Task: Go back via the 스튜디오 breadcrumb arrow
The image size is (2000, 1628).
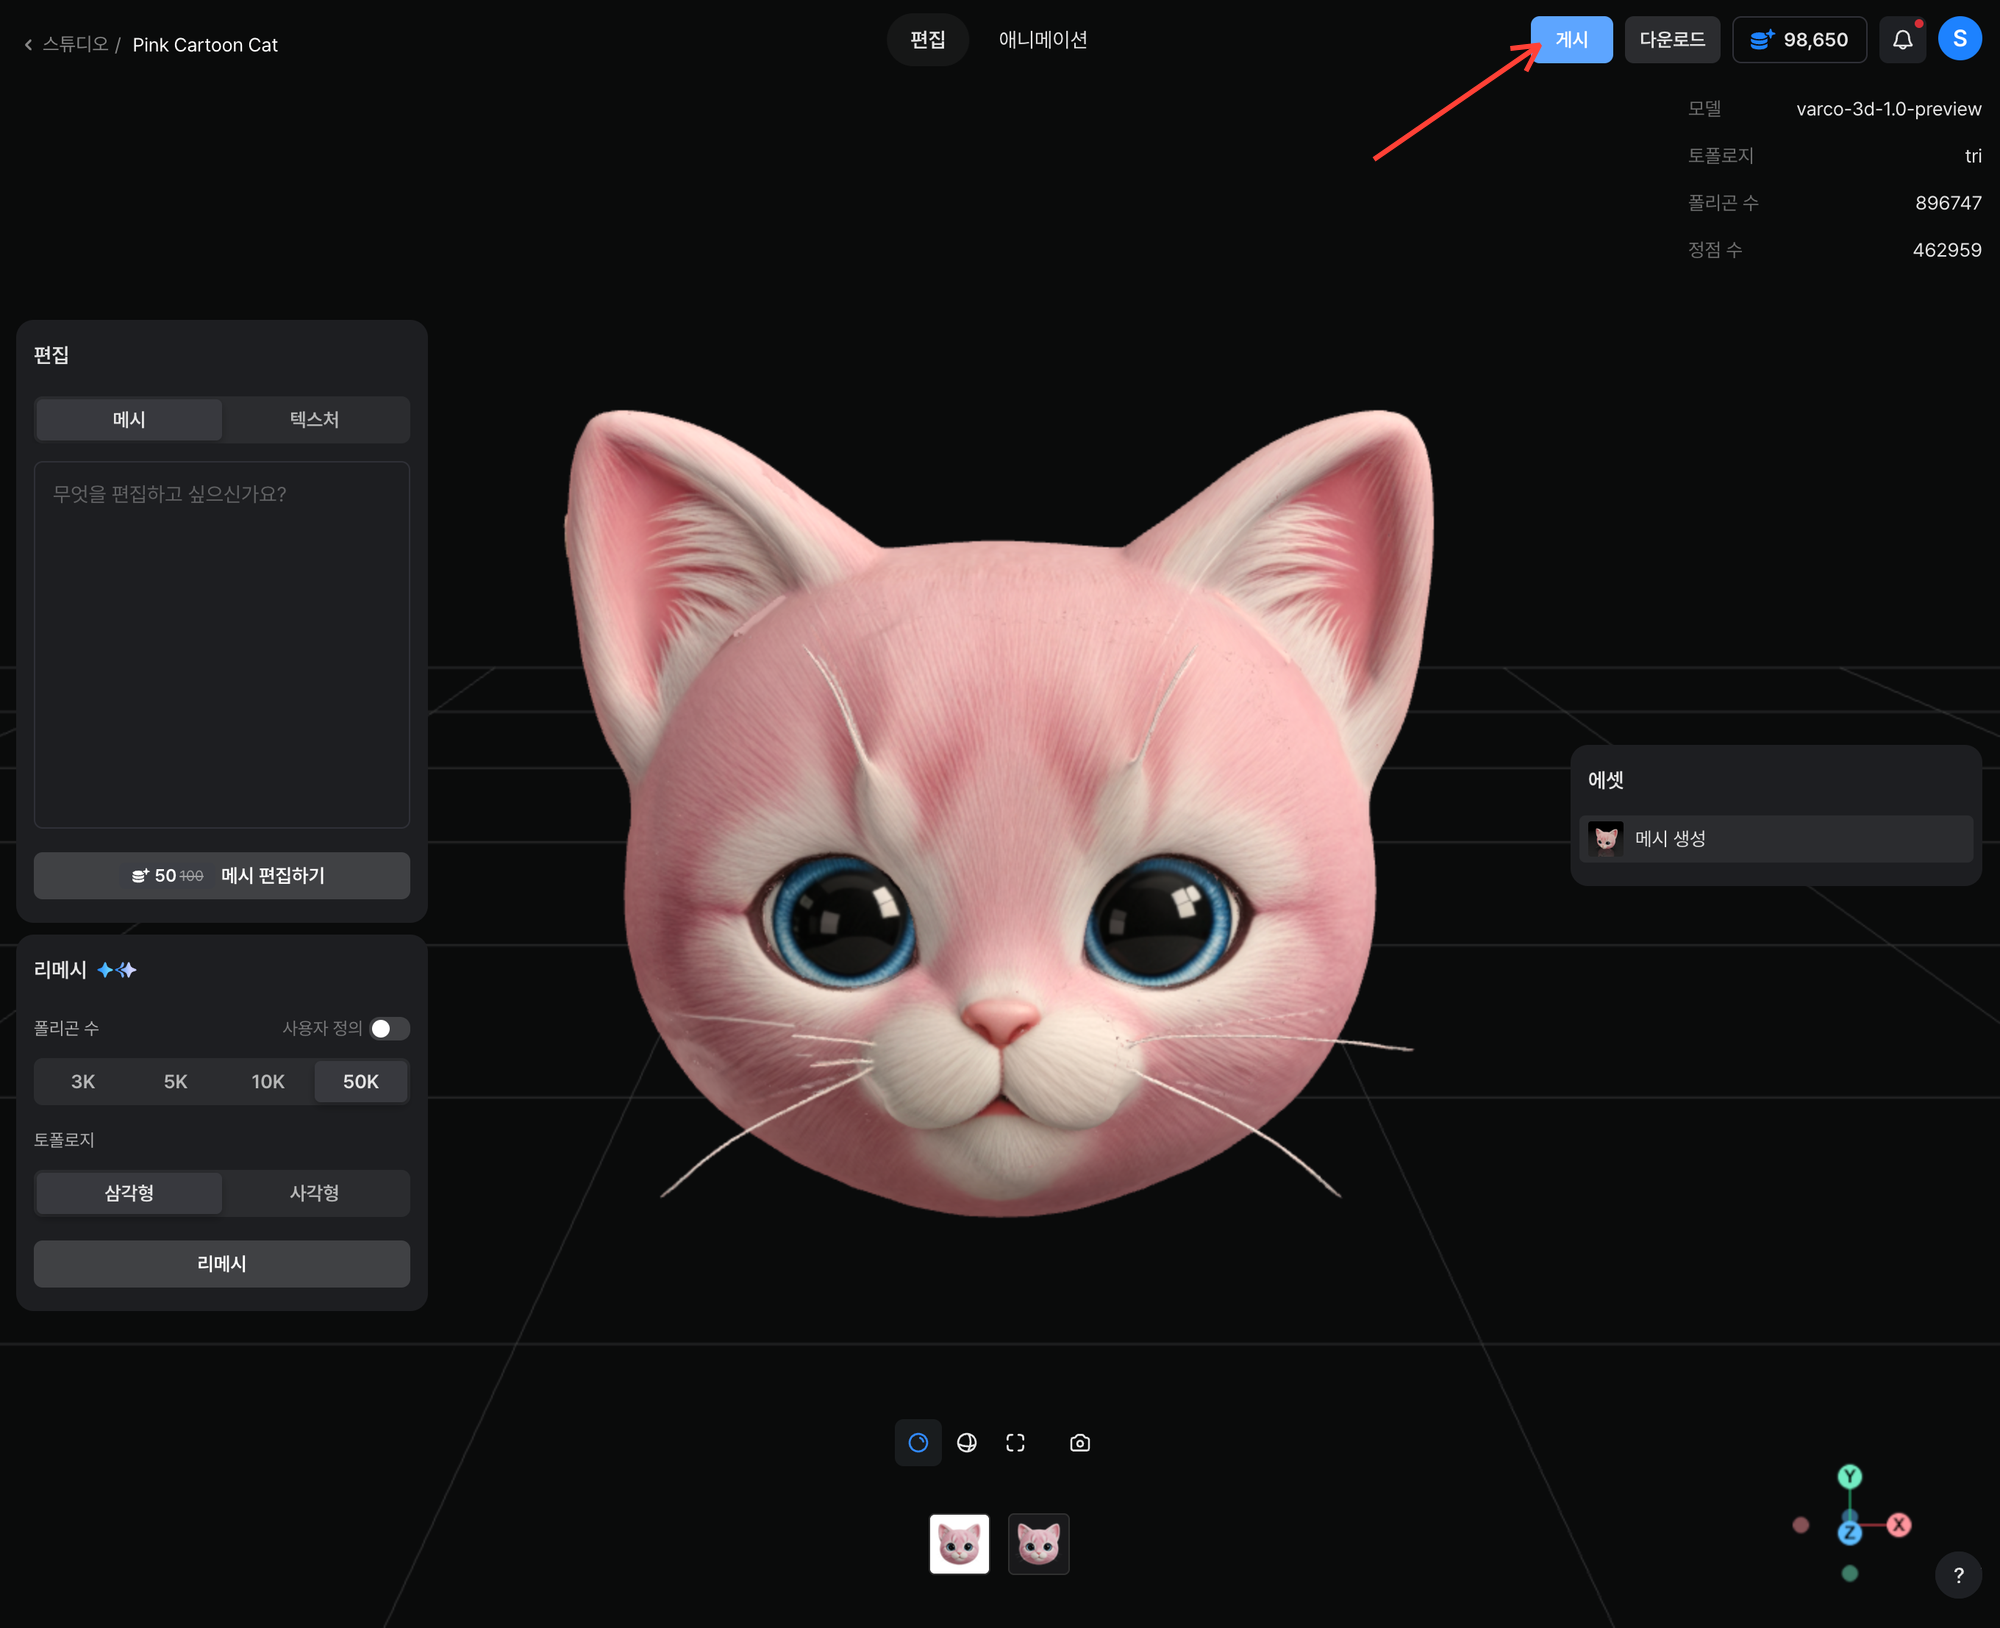Action: tap(29, 45)
